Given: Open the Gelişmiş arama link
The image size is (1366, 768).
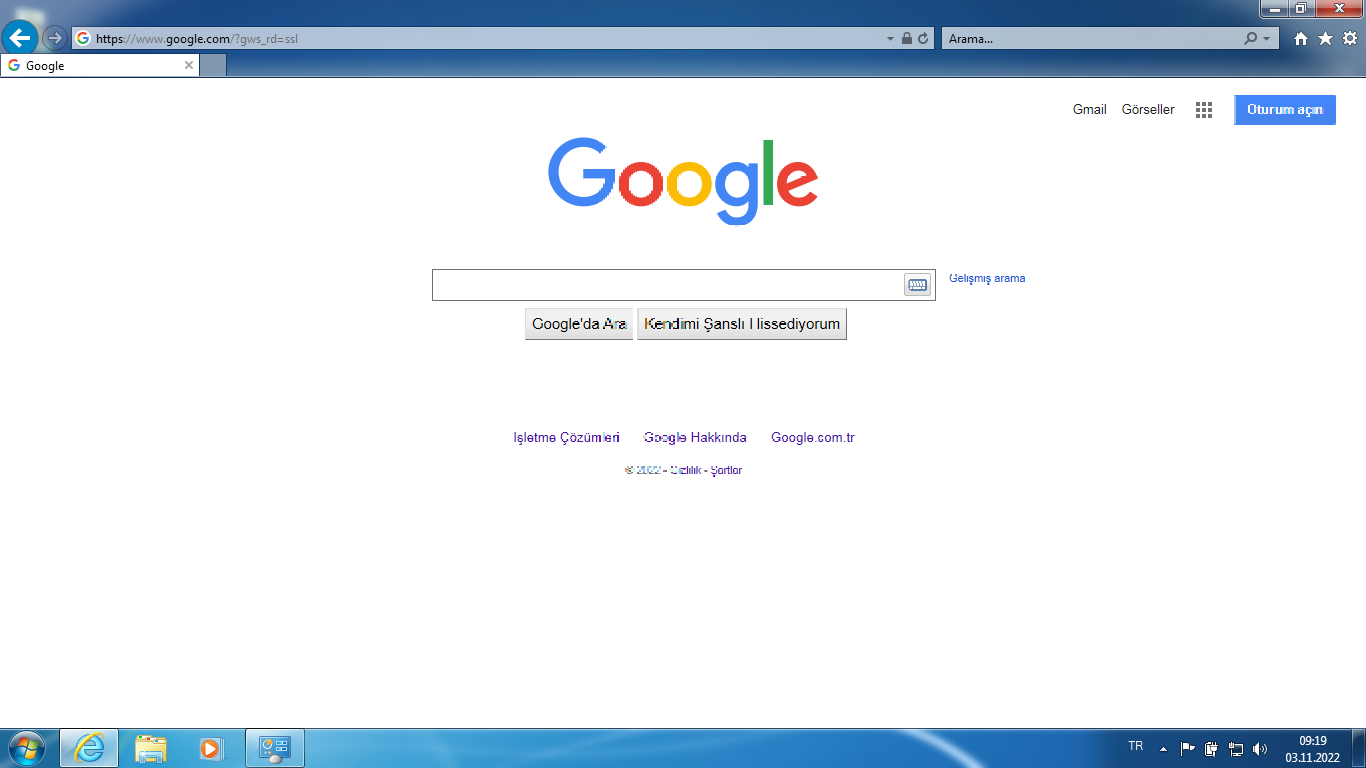Looking at the screenshot, I should coord(987,278).
